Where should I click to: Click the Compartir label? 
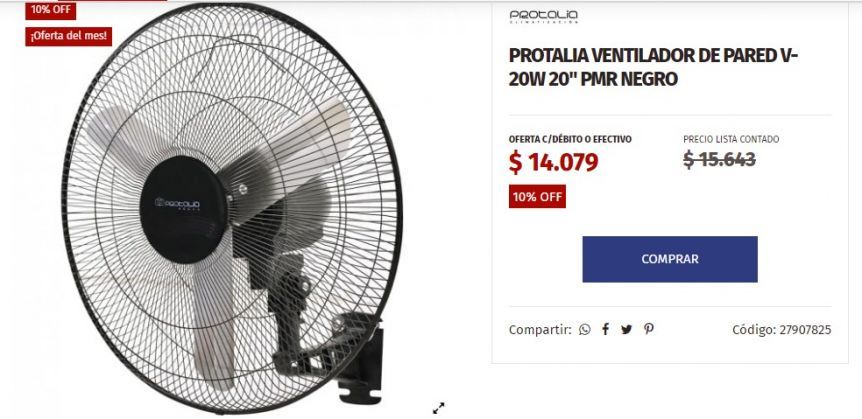point(540,330)
